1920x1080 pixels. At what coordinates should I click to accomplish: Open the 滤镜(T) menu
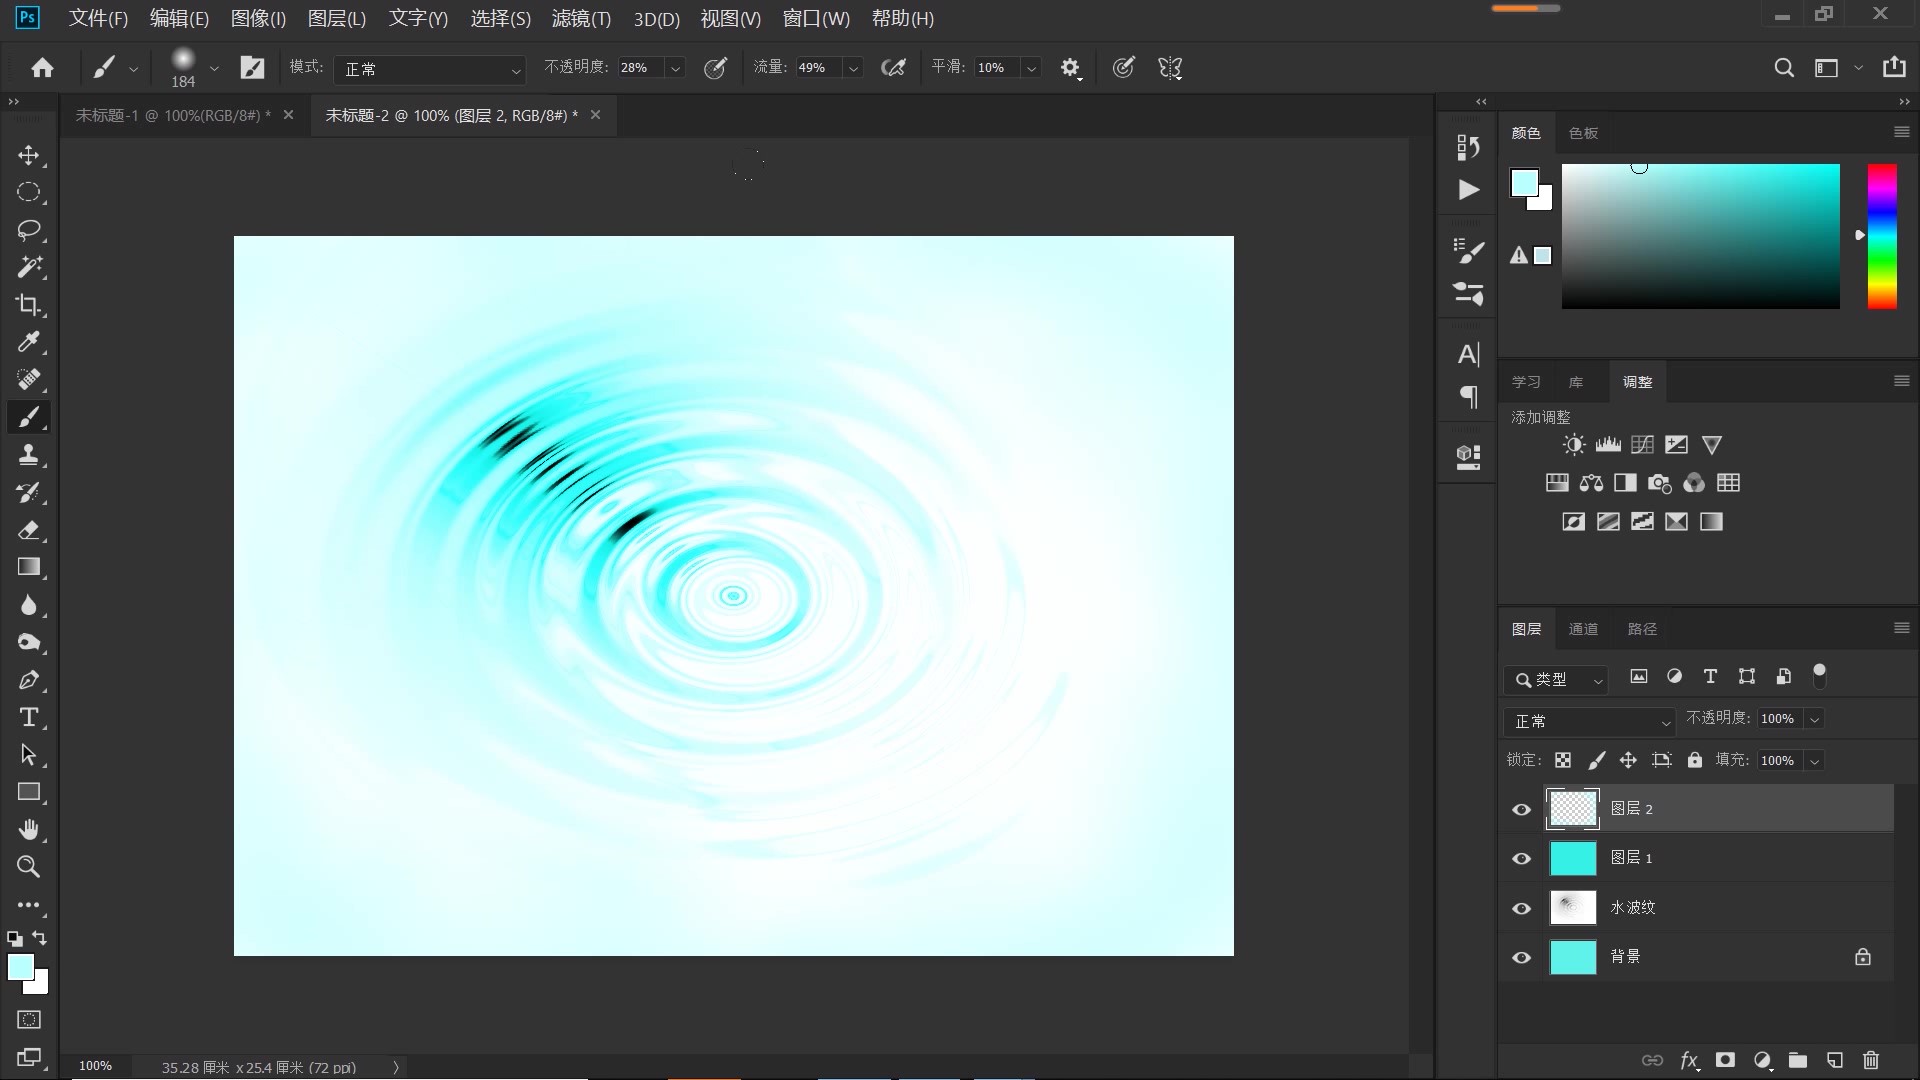[581, 18]
